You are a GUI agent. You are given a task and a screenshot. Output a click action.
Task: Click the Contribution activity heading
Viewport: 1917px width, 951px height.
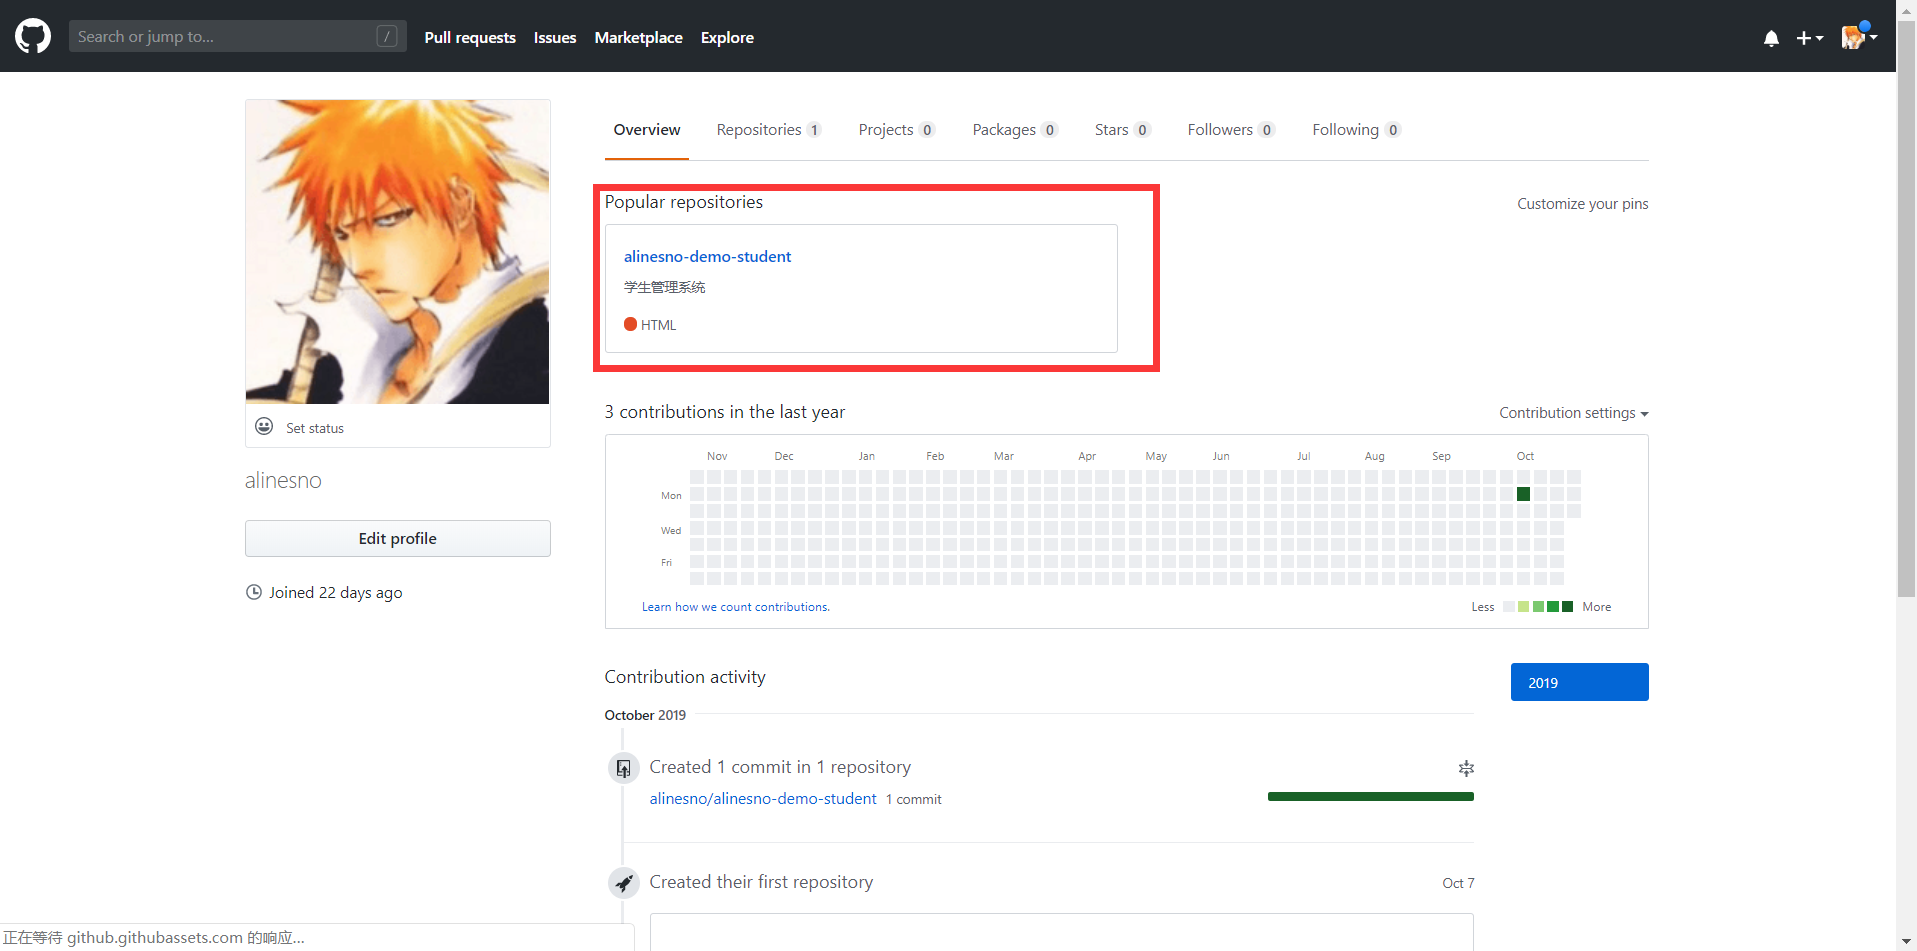click(x=685, y=677)
